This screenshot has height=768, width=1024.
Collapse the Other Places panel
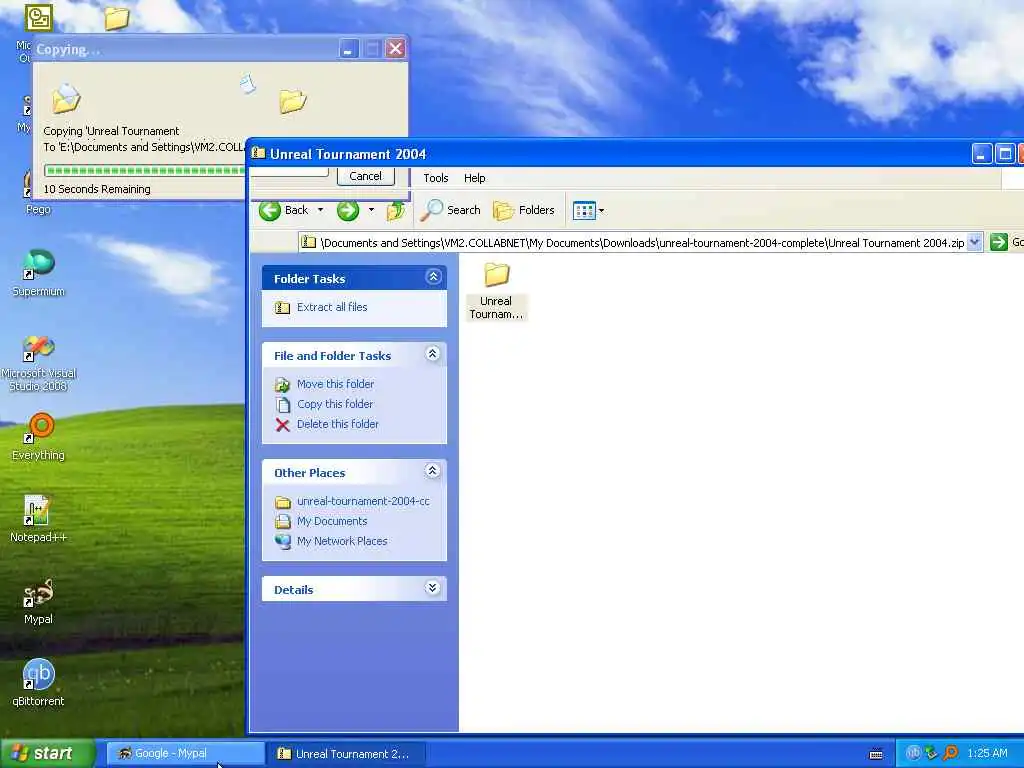(x=432, y=471)
